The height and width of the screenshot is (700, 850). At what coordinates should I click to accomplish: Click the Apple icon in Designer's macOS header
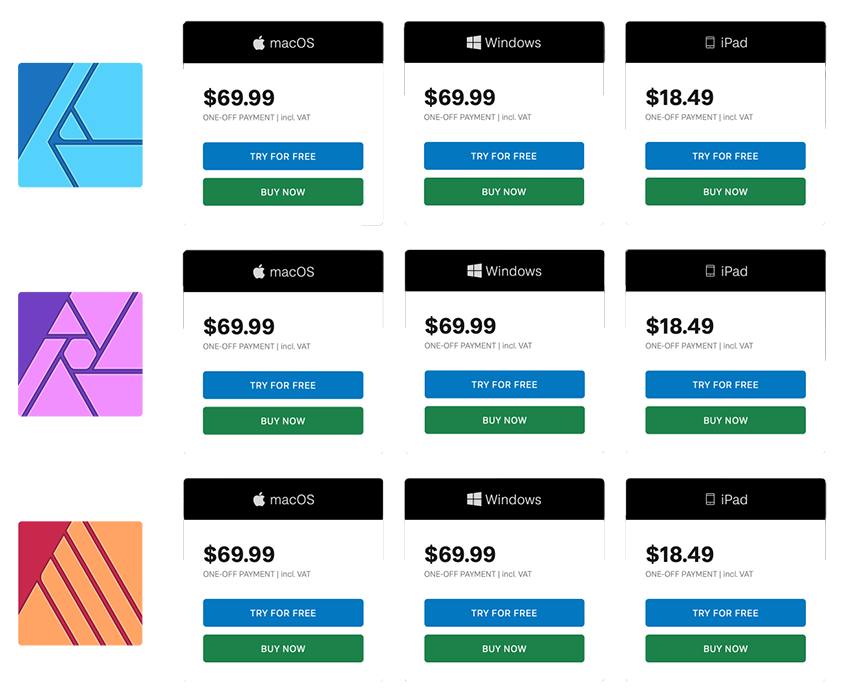pyautogui.click(x=259, y=43)
